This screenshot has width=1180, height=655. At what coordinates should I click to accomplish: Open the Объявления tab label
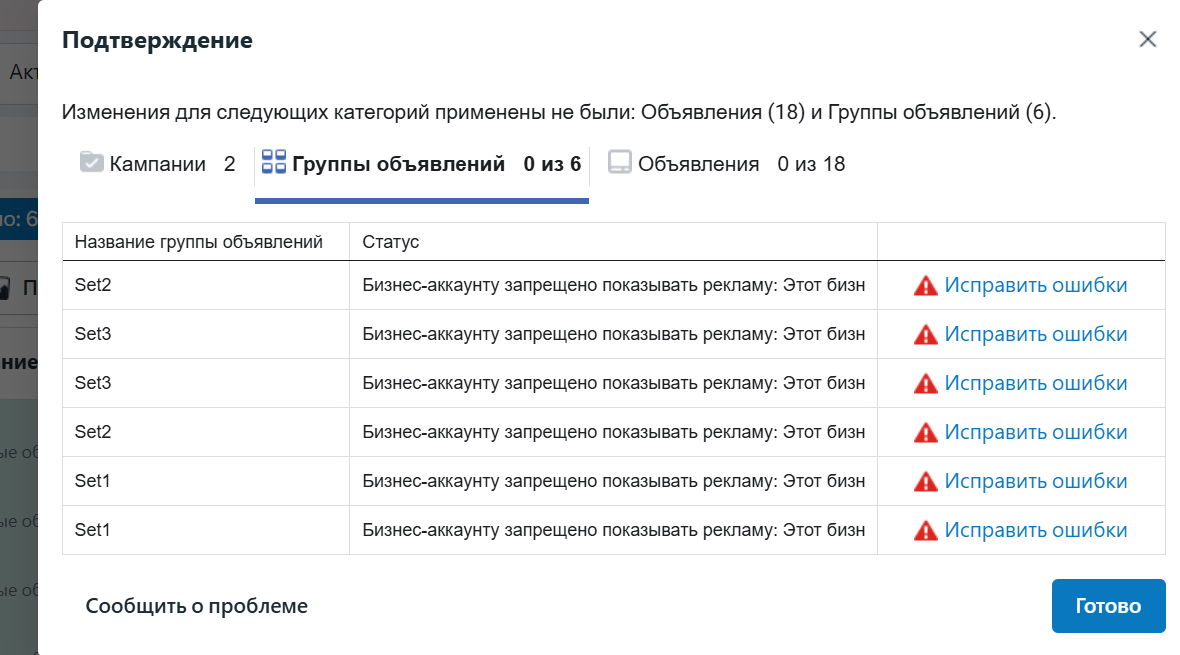click(698, 164)
